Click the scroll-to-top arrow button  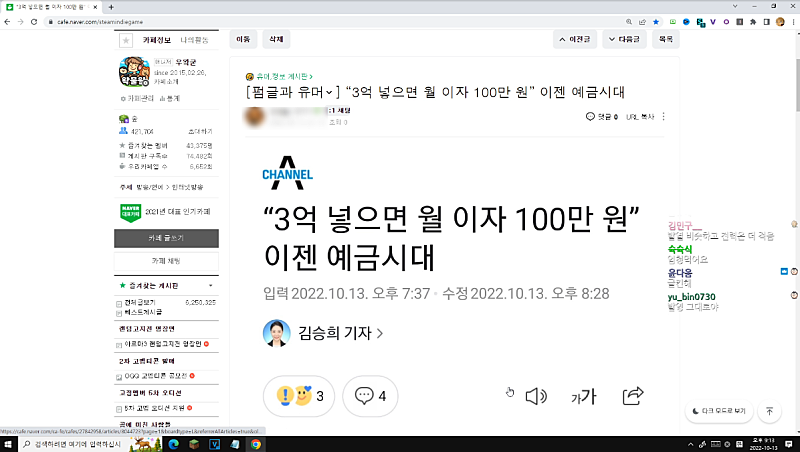(770, 411)
